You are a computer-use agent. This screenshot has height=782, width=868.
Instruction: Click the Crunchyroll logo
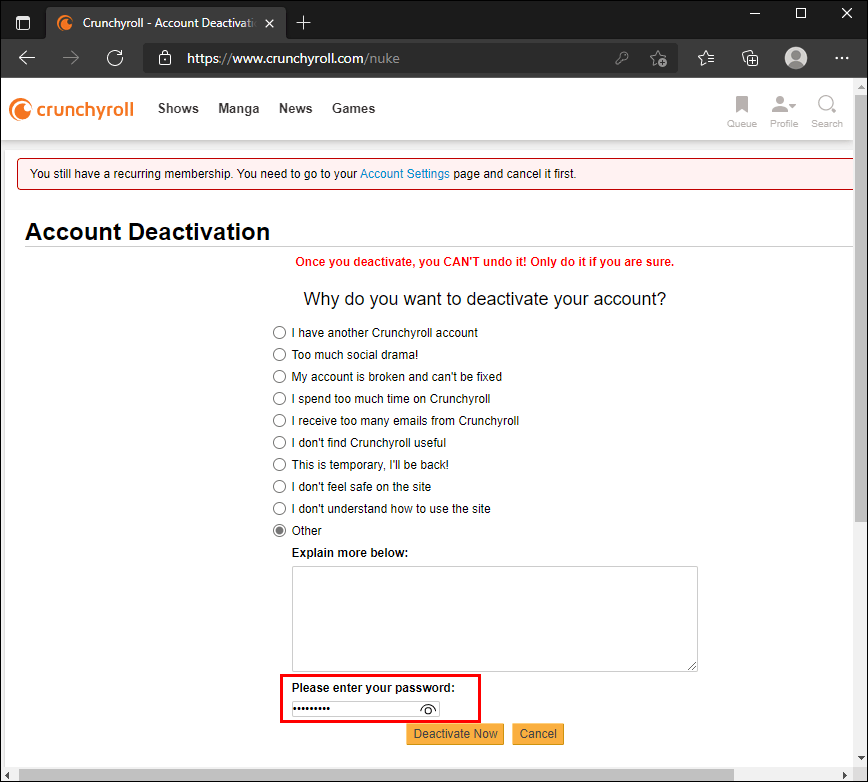click(x=71, y=109)
